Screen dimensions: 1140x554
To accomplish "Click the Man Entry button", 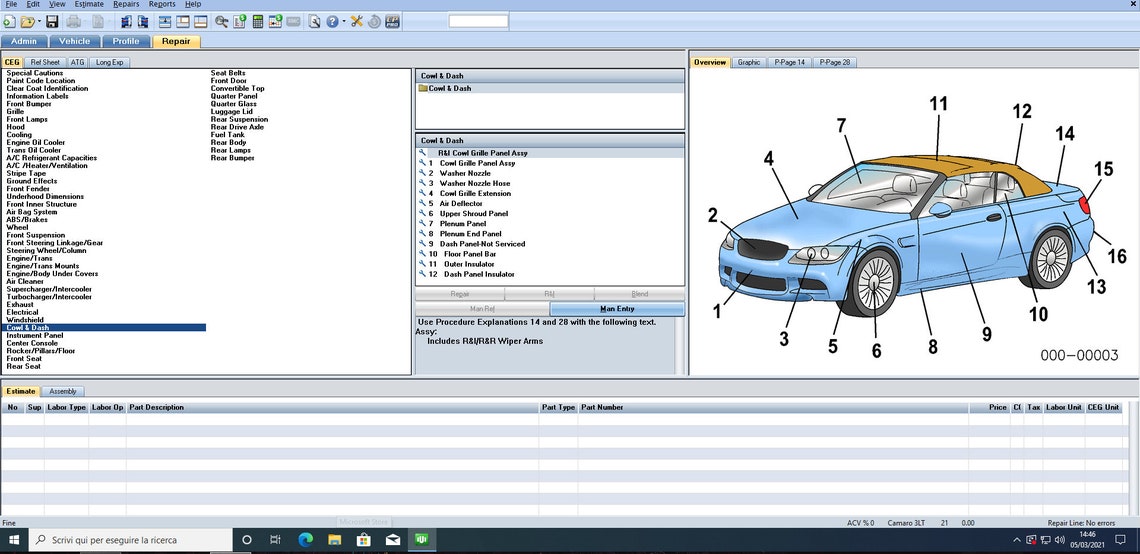I will click(x=617, y=309).
